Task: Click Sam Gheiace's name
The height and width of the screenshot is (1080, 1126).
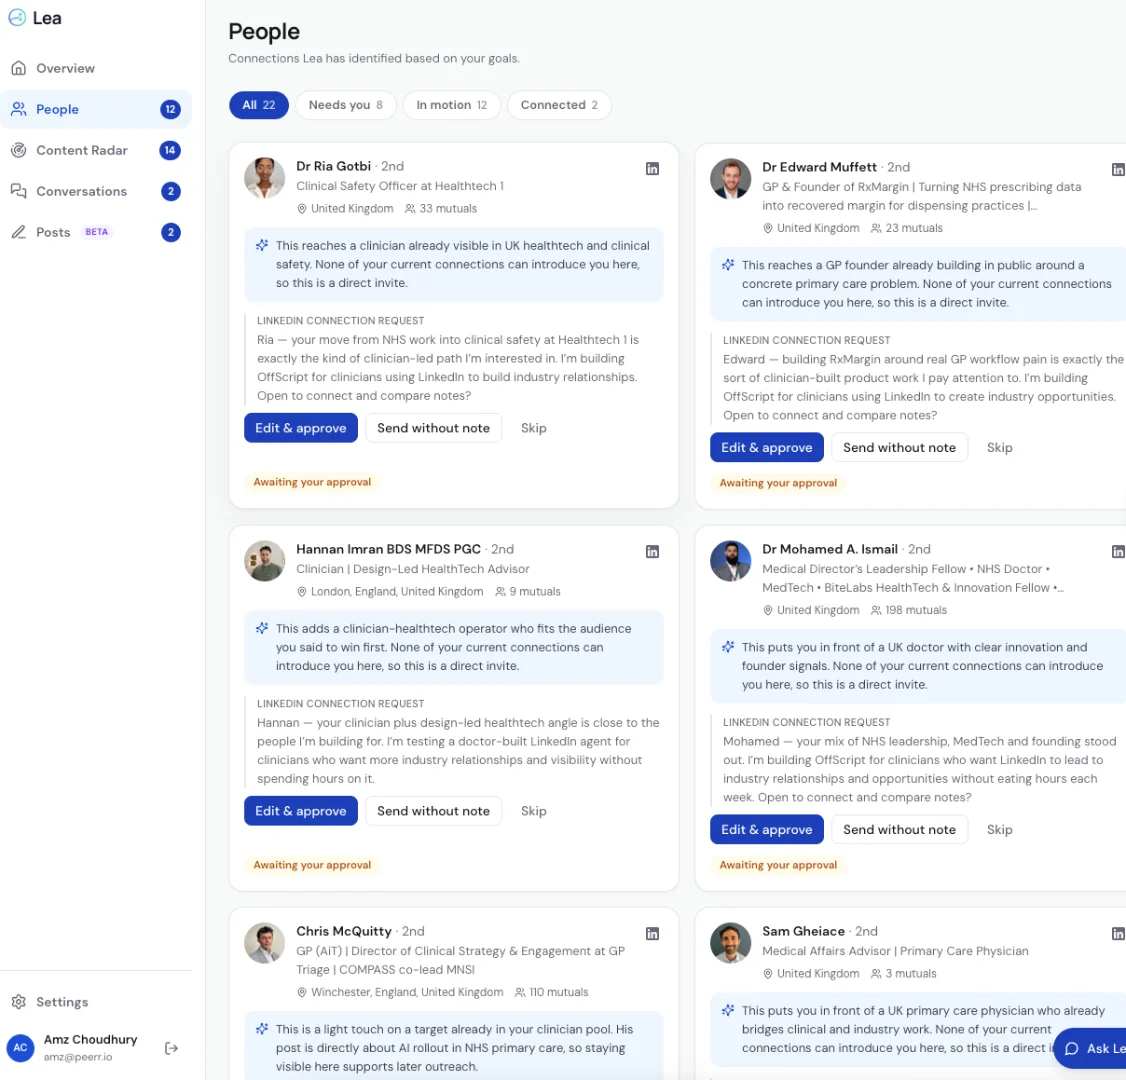Action: (x=804, y=931)
